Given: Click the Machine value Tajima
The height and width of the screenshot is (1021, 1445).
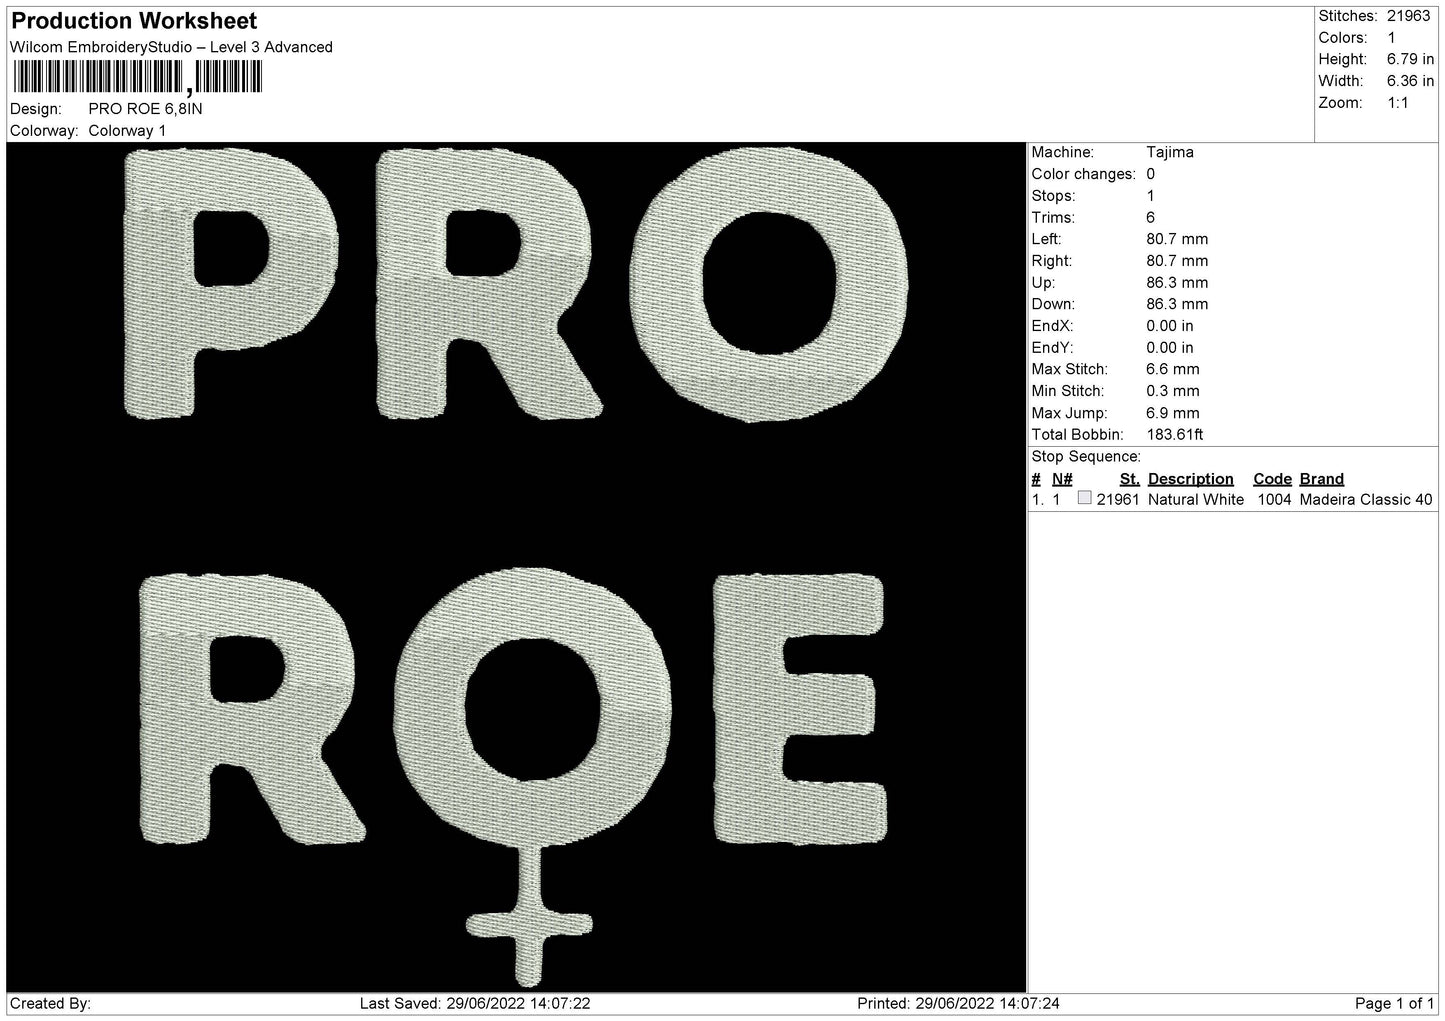Looking at the screenshot, I should pos(1170,153).
